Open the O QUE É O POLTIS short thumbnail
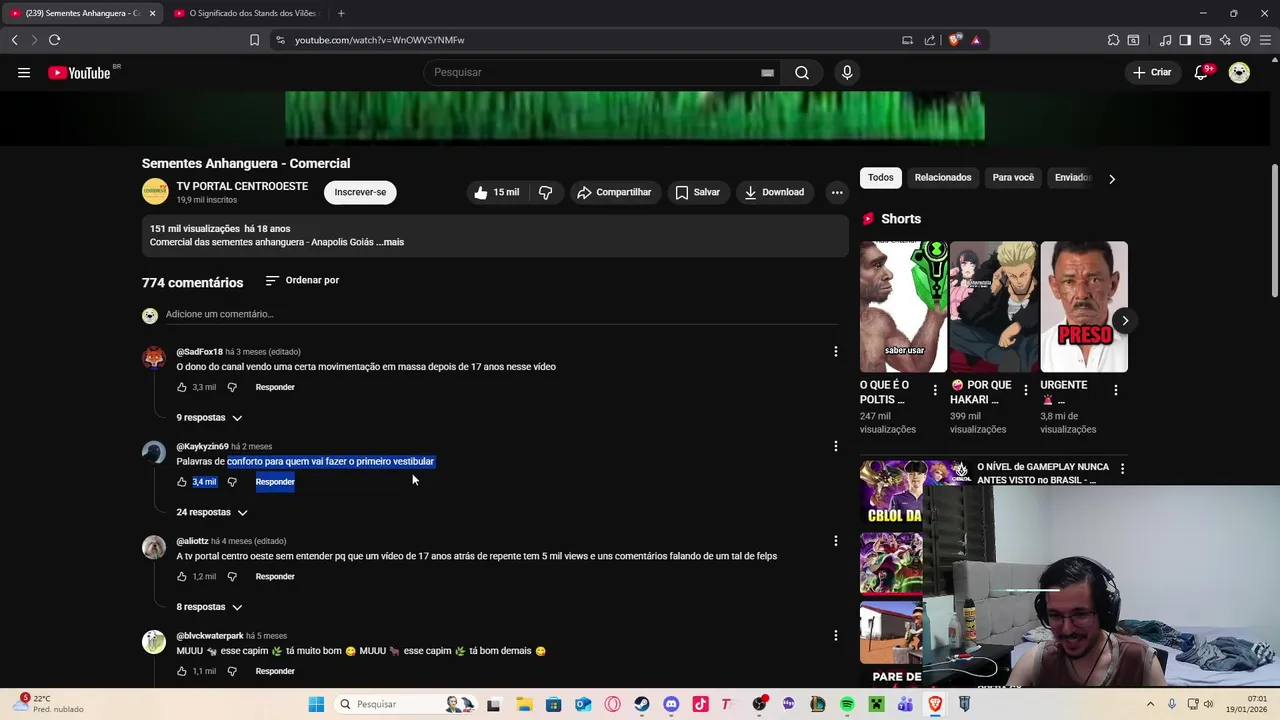 pyautogui.click(x=904, y=307)
